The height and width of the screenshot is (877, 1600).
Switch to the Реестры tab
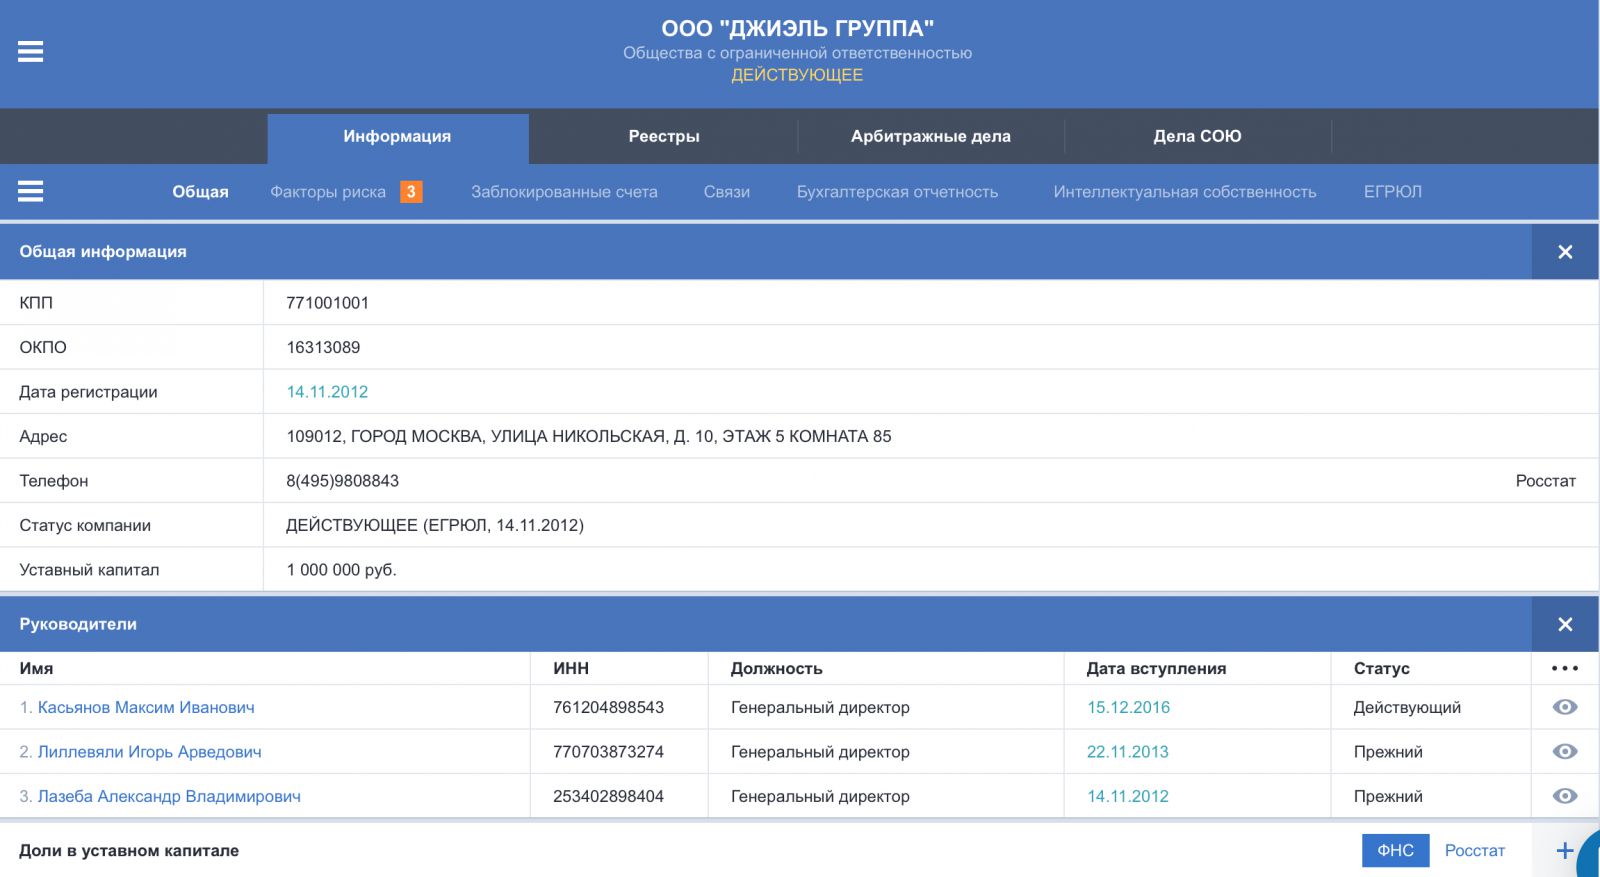(x=664, y=137)
